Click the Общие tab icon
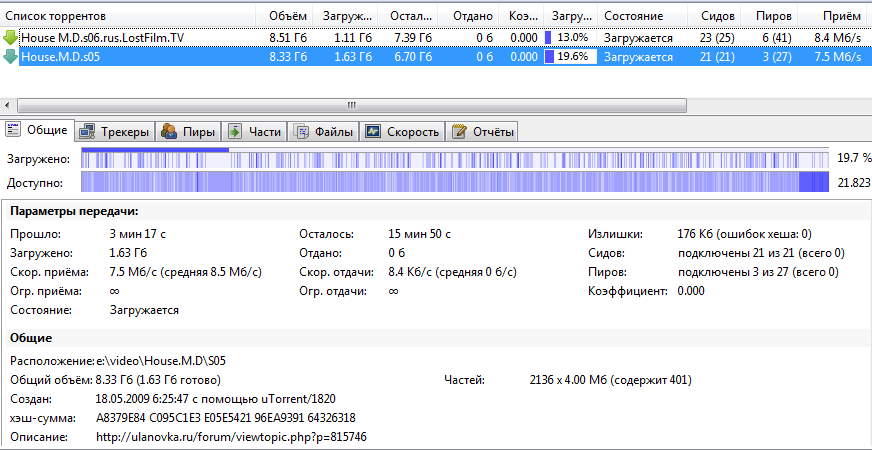The height and width of the screenshot is (450, 872). pos(13,131)
